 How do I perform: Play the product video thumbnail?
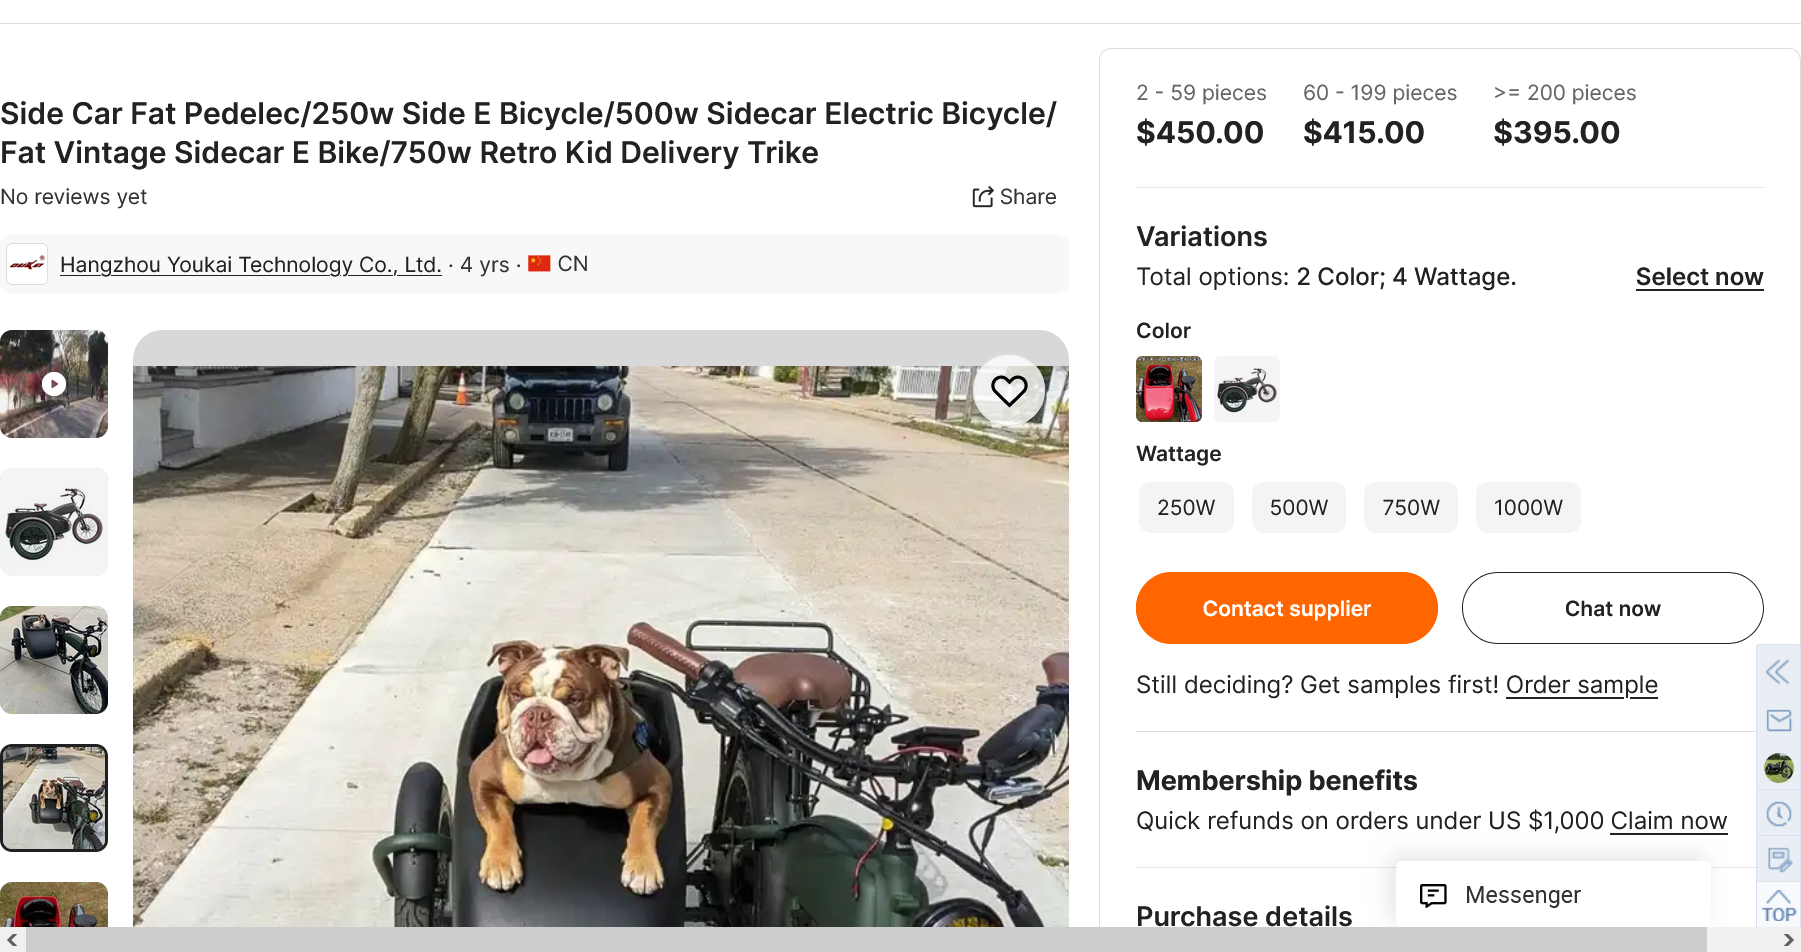(54, 384)
